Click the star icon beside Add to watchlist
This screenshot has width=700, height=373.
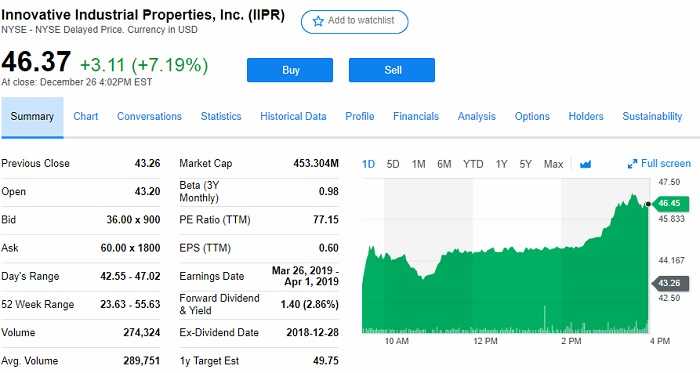318,21
